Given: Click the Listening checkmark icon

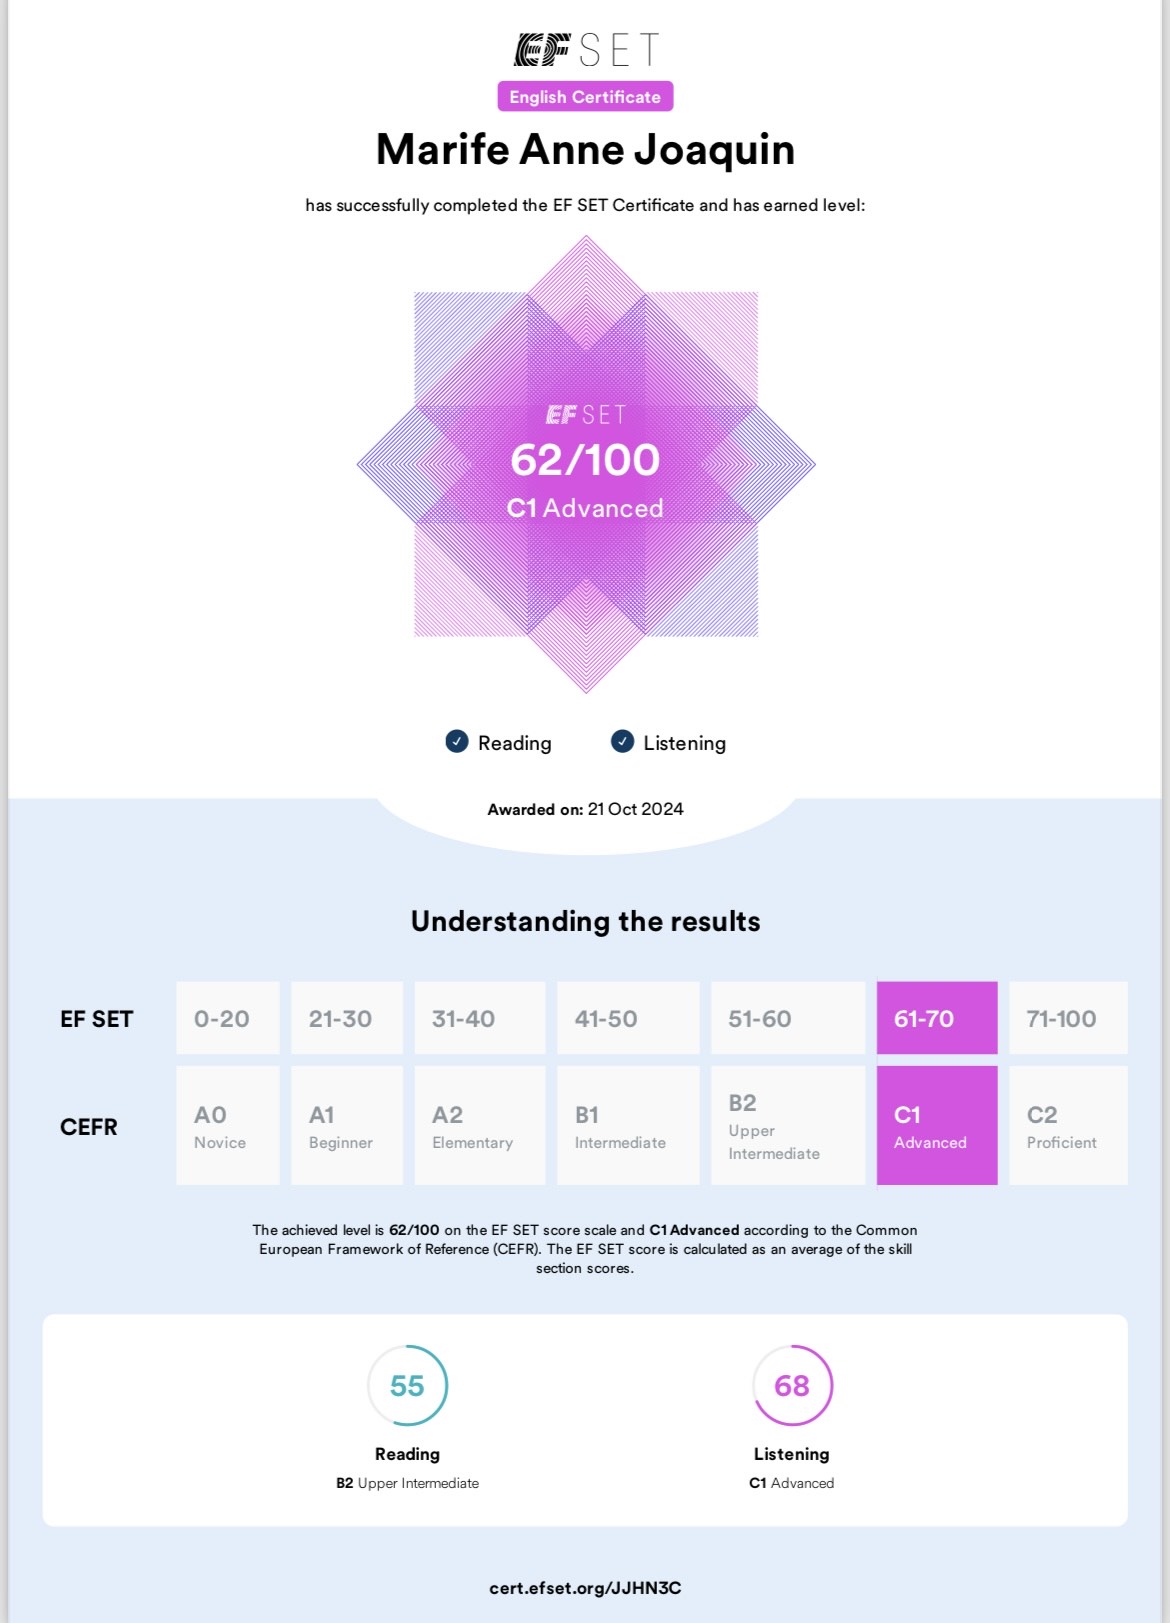Looking at the screenshot, I should pos(622,741).
